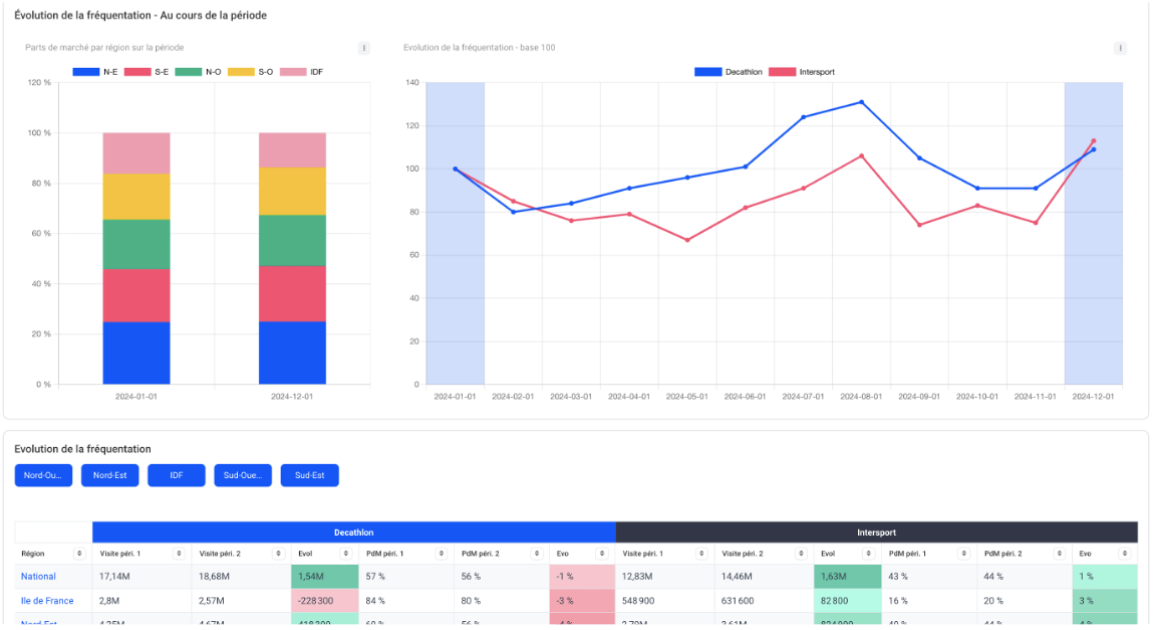The height and width of the screenshot is (630, 1154).
Task: Click the blue N-E segment of the 2024-12-01 bar
Action: (x=292, y=353)
